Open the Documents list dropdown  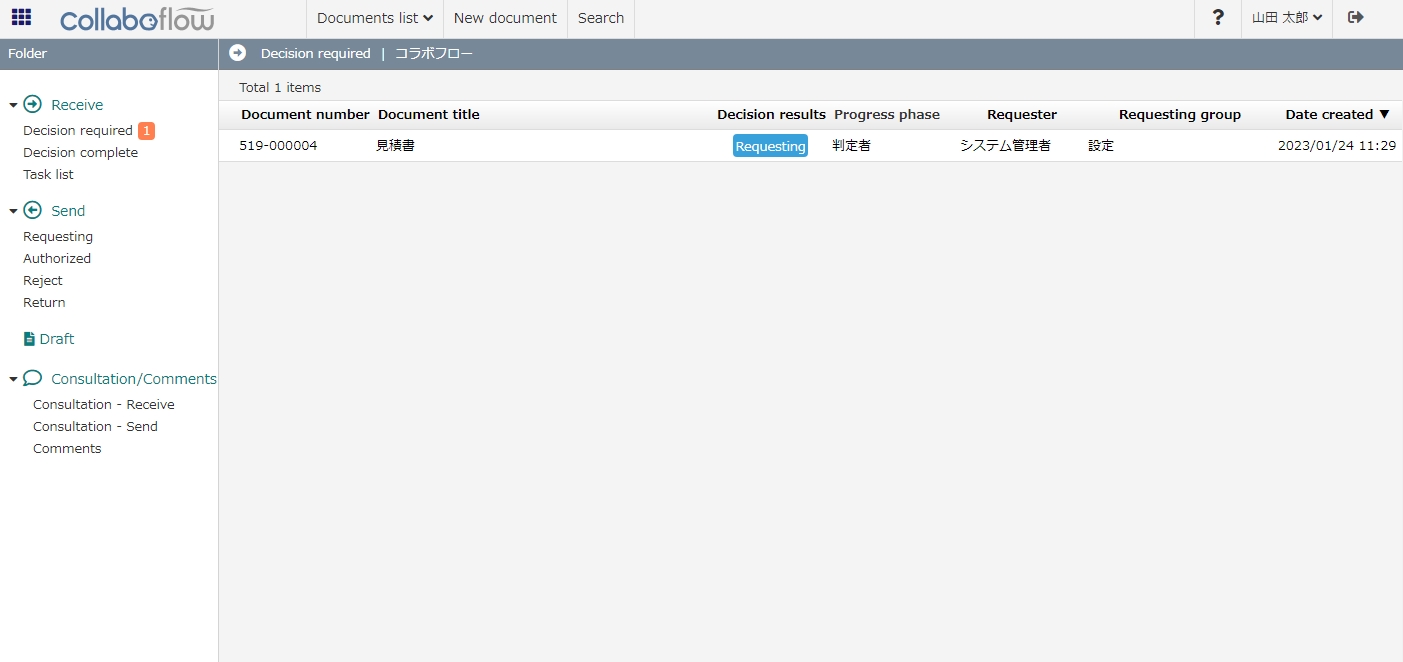pos(375,18)
